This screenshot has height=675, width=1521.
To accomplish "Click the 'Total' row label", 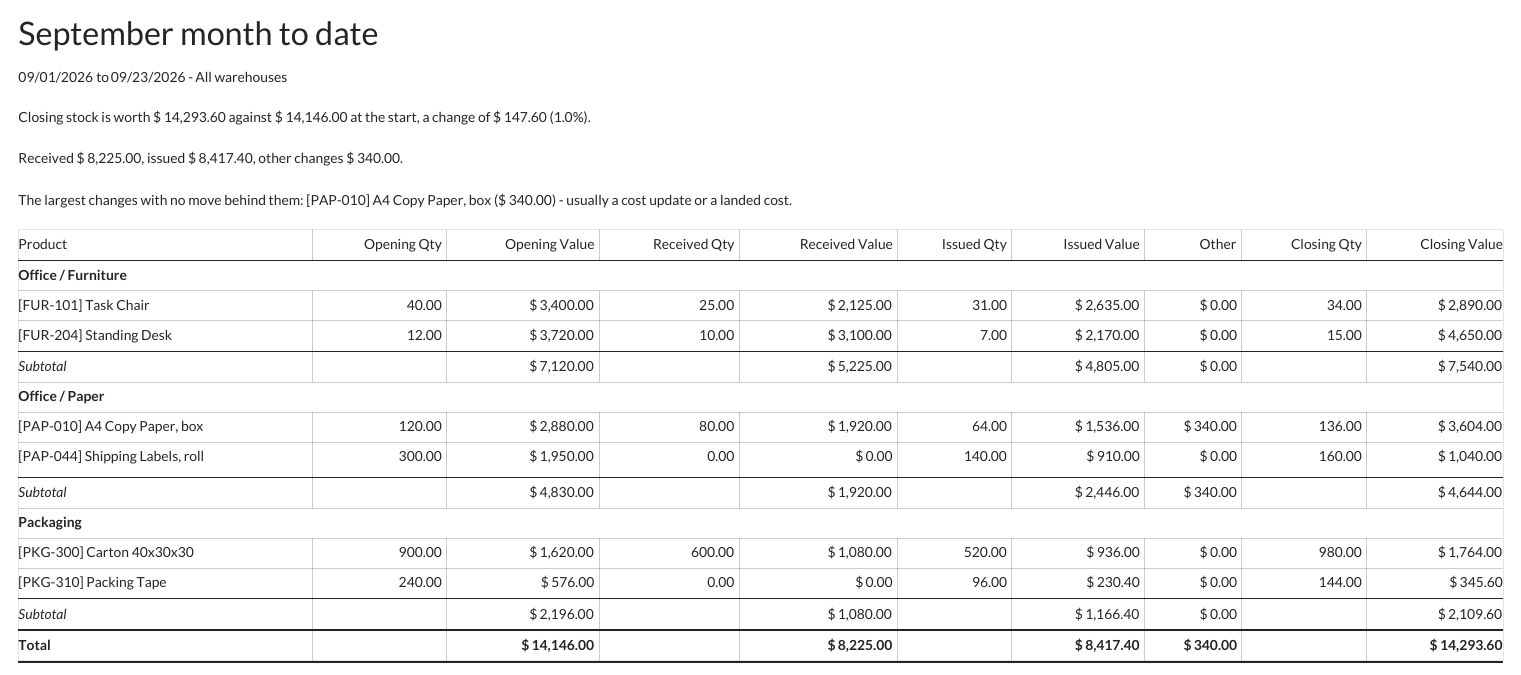I will (34, 645).
